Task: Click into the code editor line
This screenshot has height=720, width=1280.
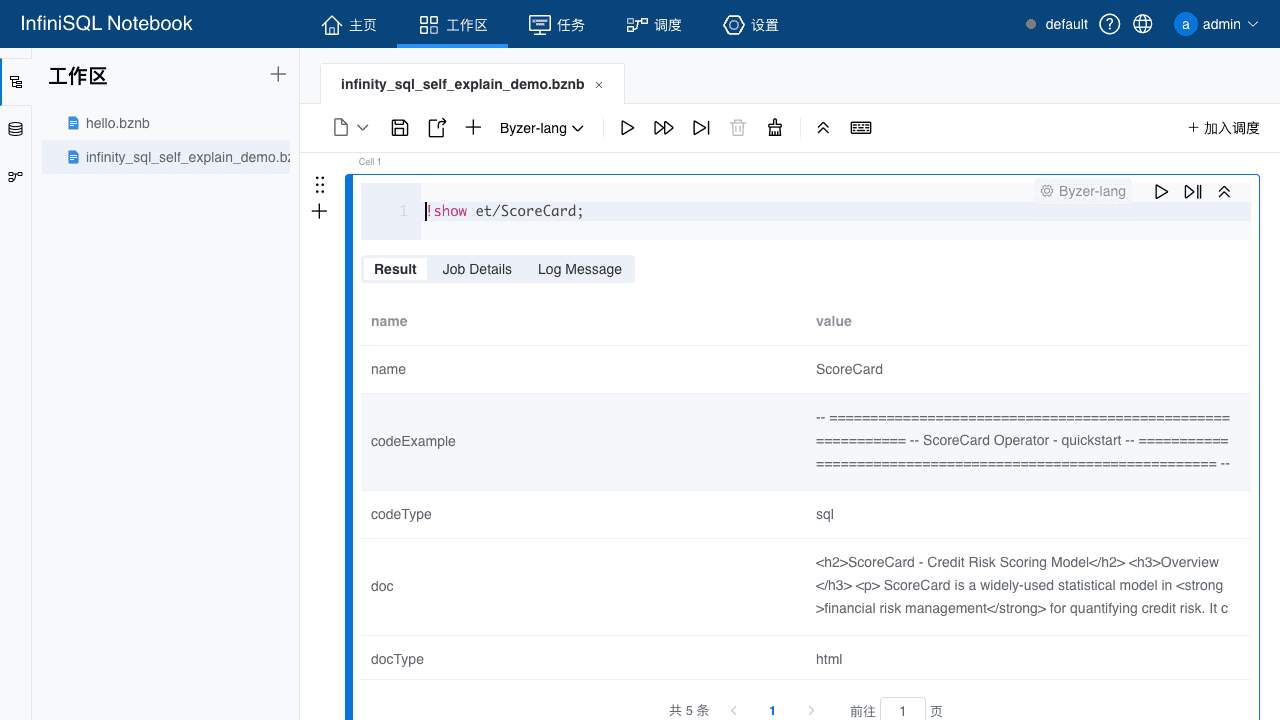Action: coord(836,211)
